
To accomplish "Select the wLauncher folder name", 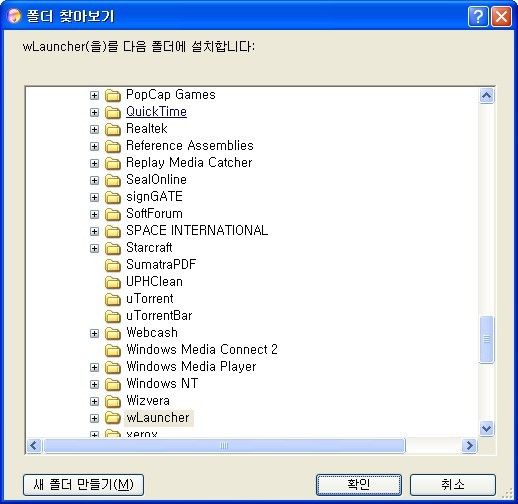I will pos(158,418).
